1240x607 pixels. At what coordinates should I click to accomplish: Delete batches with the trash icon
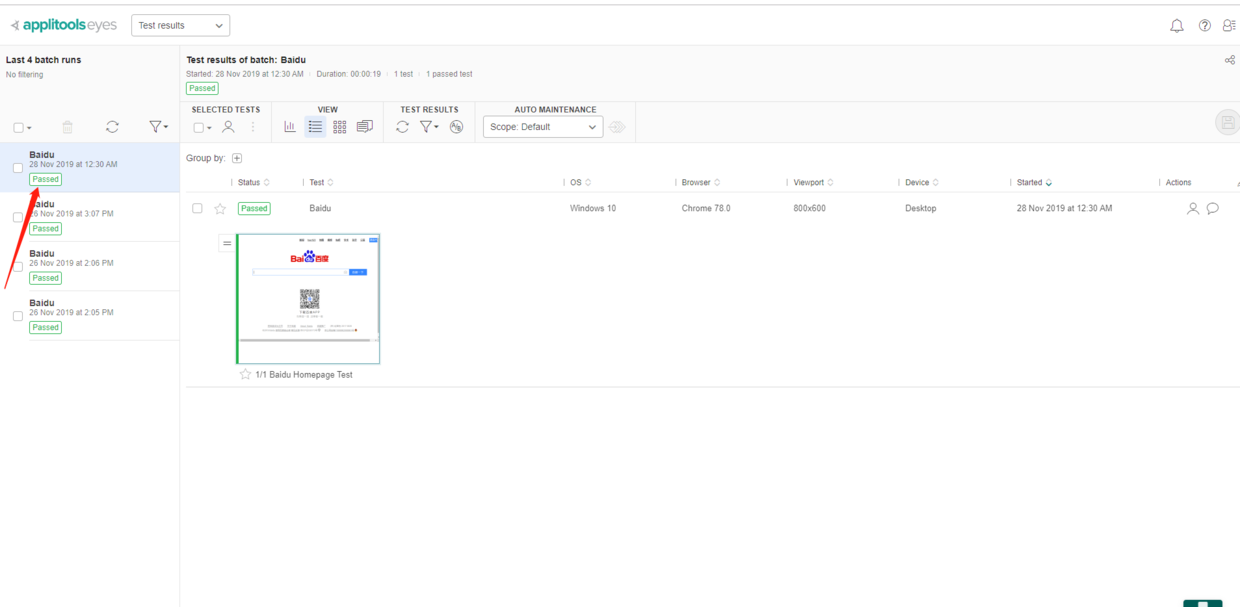[67, 127]
